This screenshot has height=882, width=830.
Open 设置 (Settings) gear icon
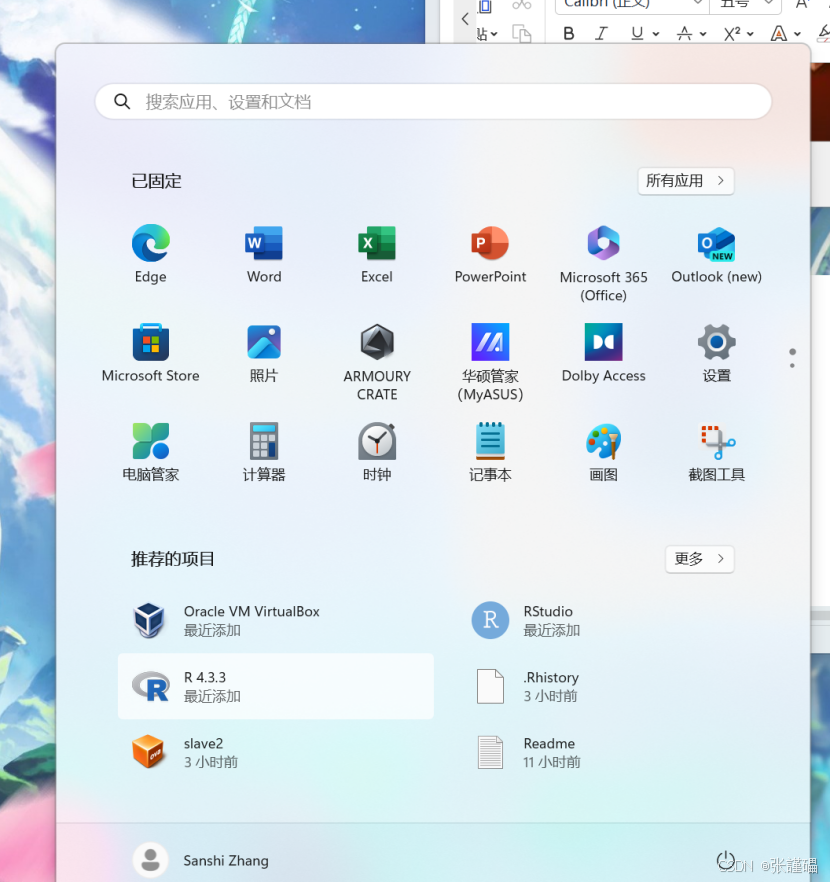click(716, 353)
